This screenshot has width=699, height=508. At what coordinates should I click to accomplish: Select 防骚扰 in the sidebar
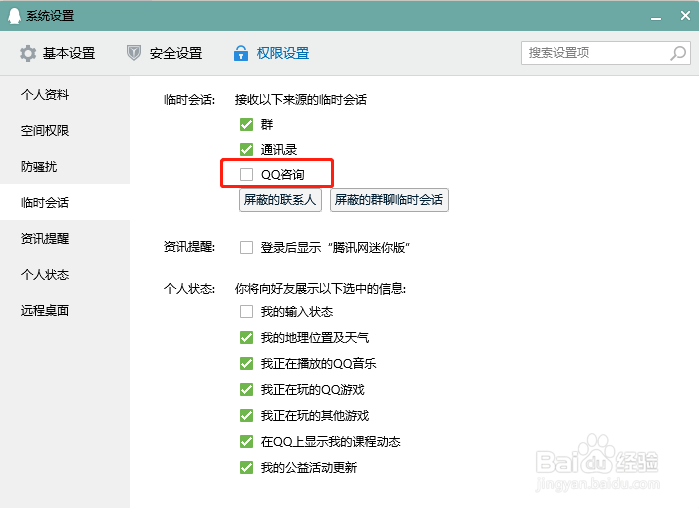(65, 167)
